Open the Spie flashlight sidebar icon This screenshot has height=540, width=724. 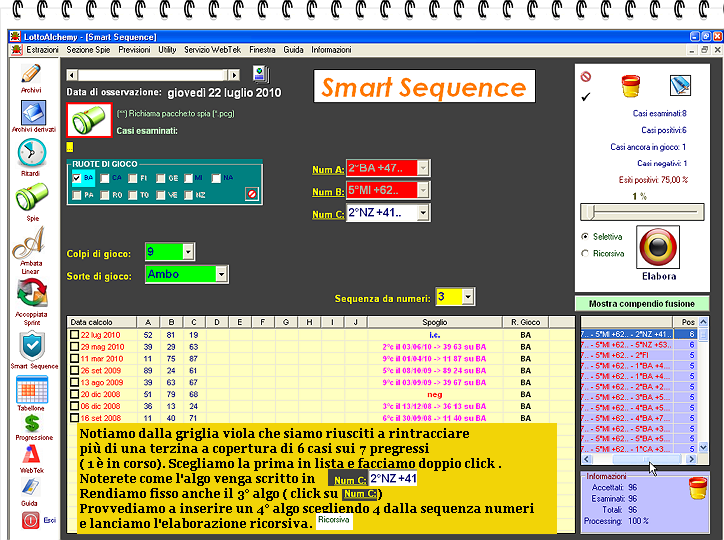click(x=31, y=197)
